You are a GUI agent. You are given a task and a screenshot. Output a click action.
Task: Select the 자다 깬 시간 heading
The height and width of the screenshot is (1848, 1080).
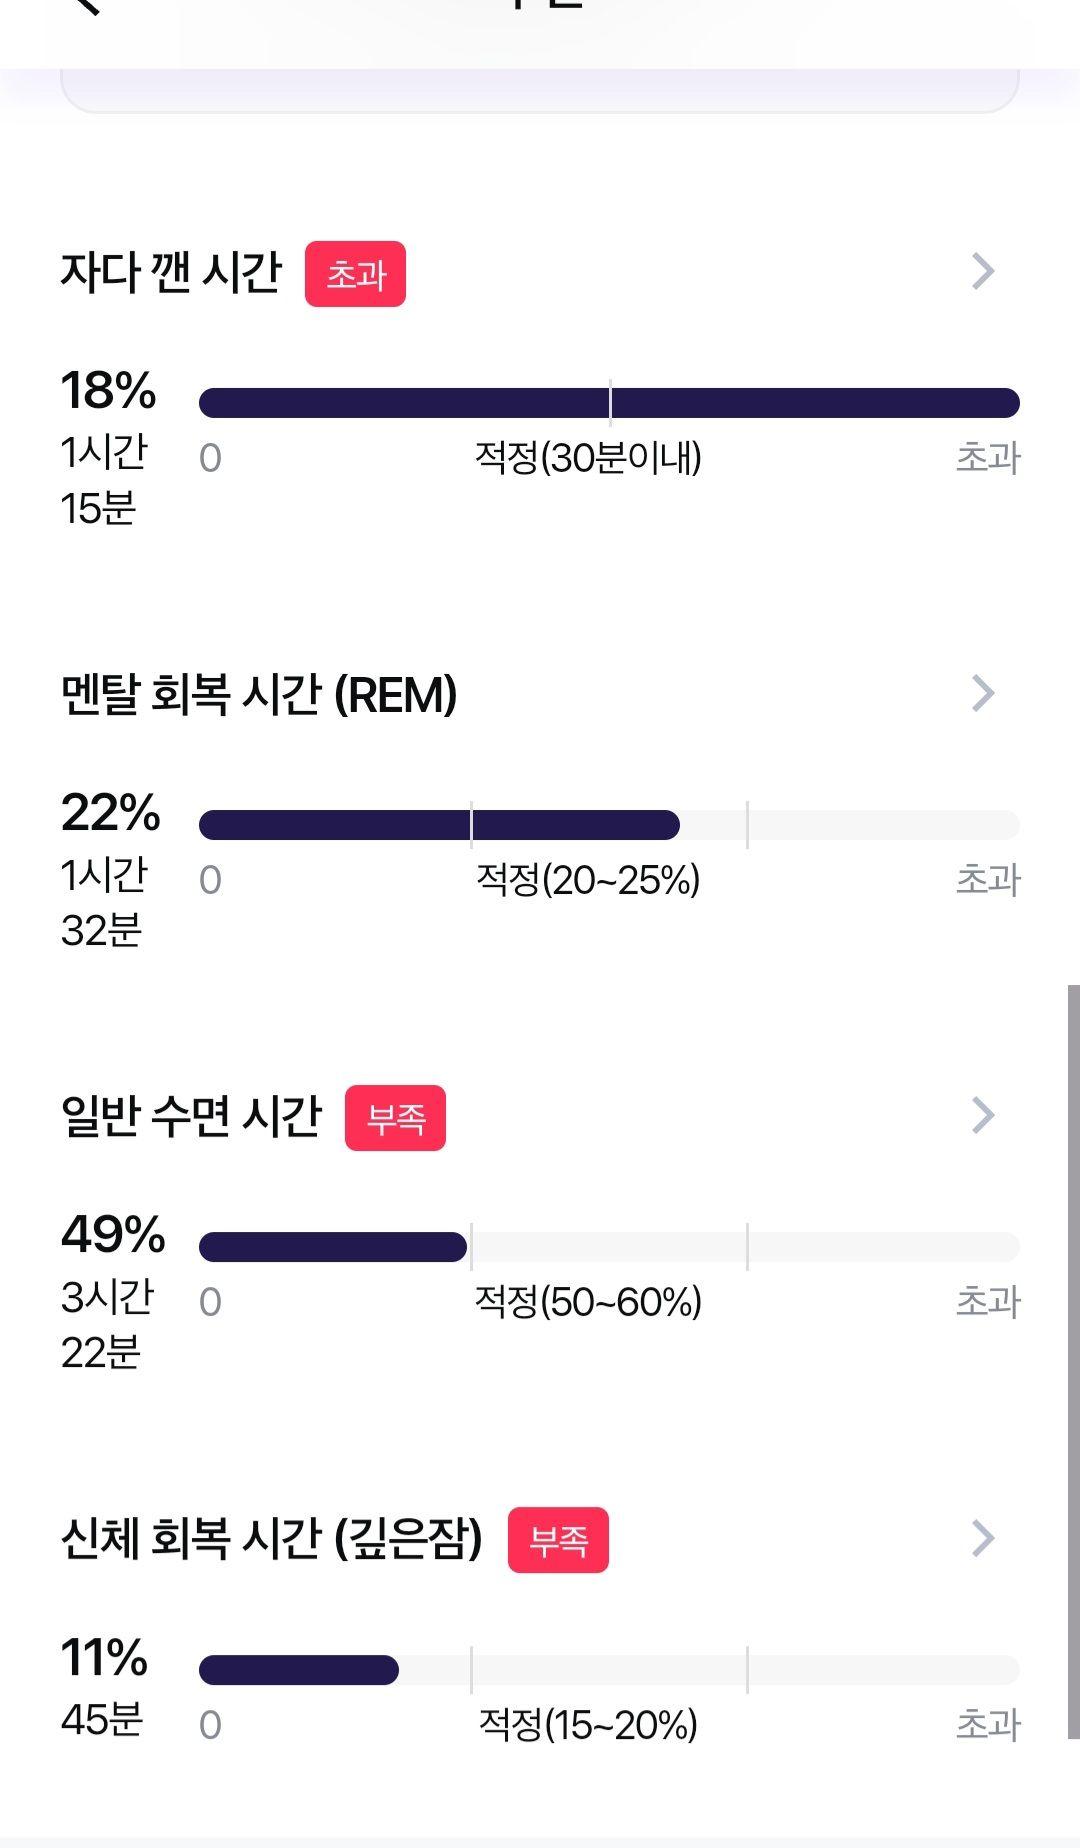tap(171, 272)
